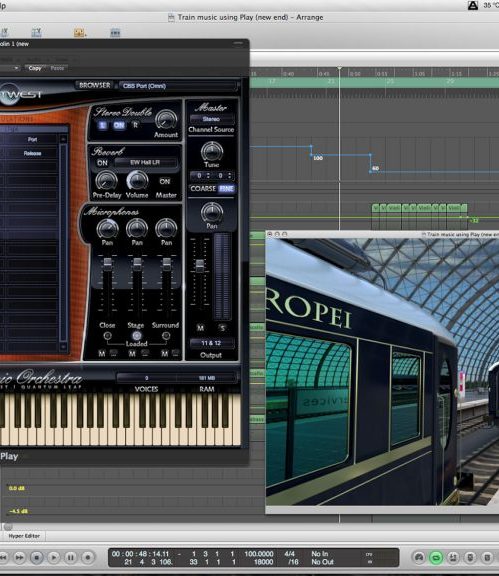Toggle the Reverb ON switch
This screenshot has width=499, height=576.
point(102,163)
